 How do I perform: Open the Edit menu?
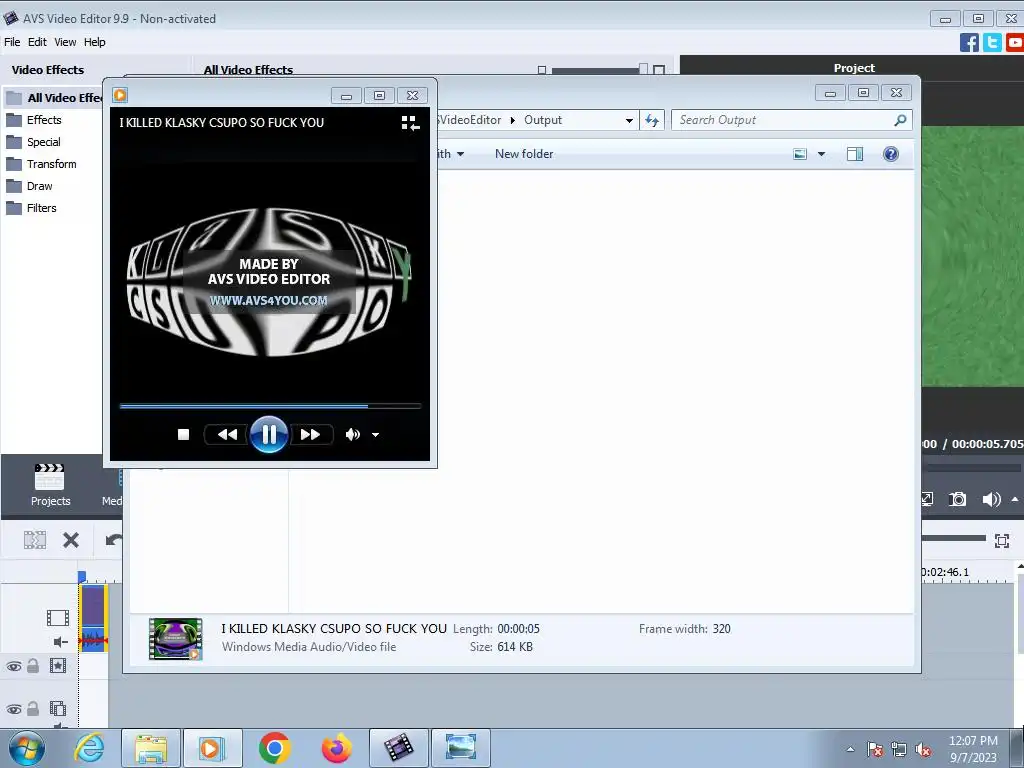tap(37, 42)
